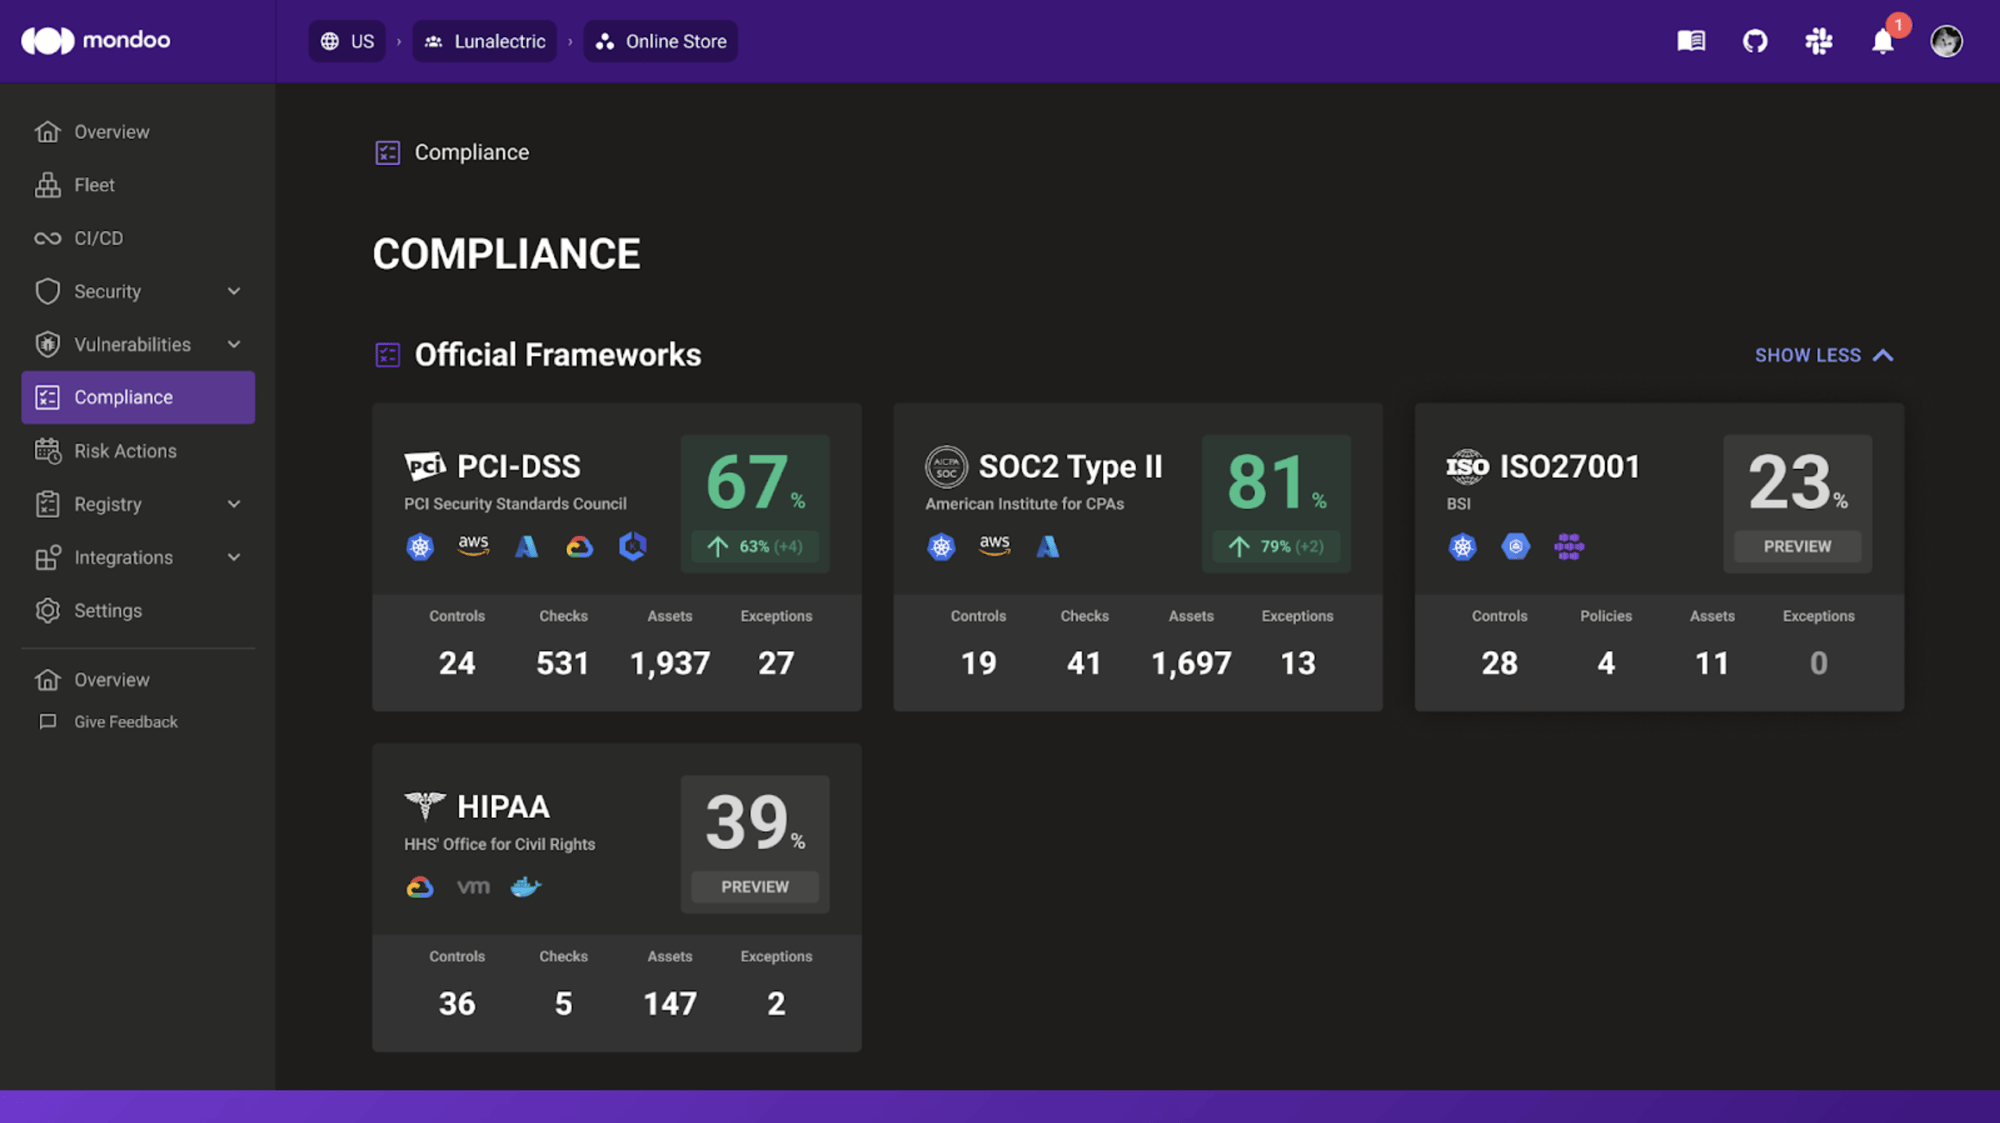Viewport: 2000px width, 1123px height.
Task: Click the Google Cloud icon in HIPAA card
Action: pos(420,887)
